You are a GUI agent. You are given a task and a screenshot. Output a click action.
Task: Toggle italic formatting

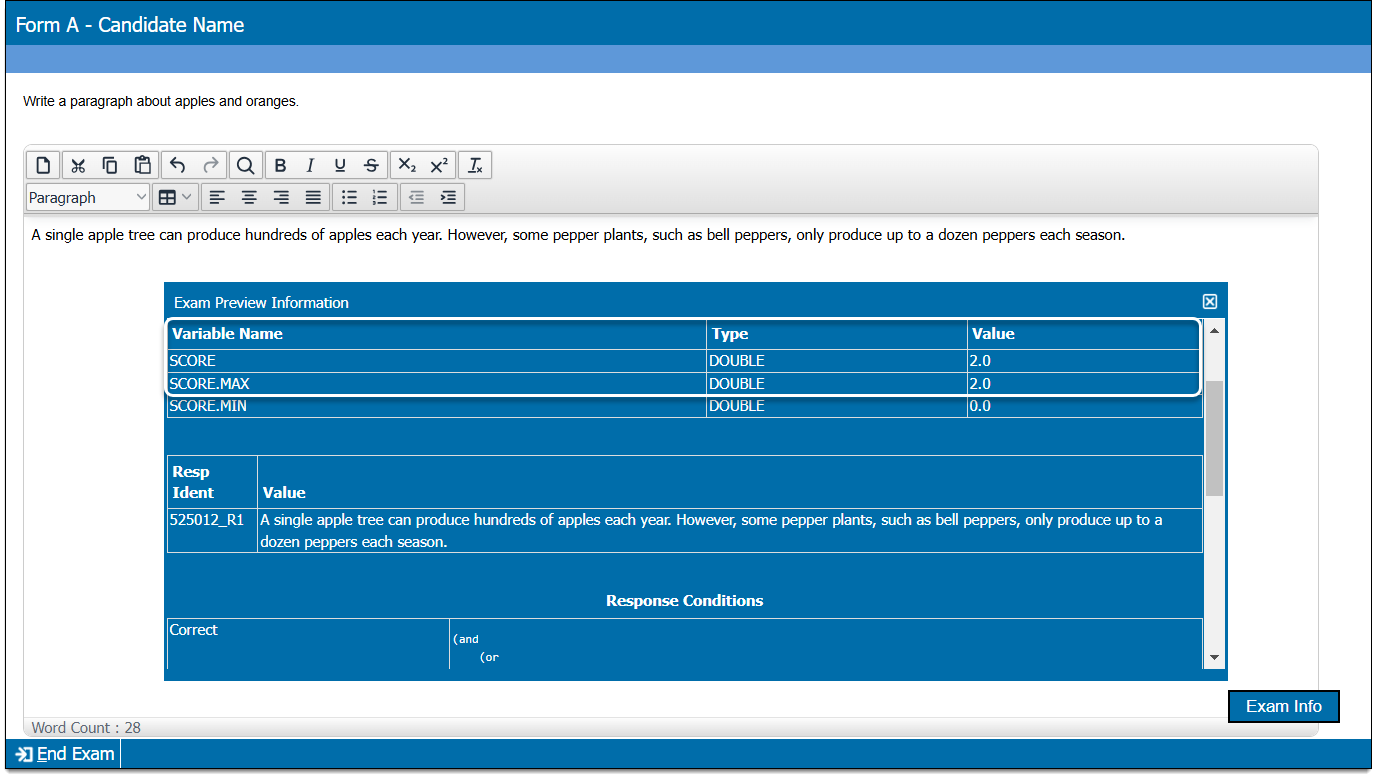310,165
